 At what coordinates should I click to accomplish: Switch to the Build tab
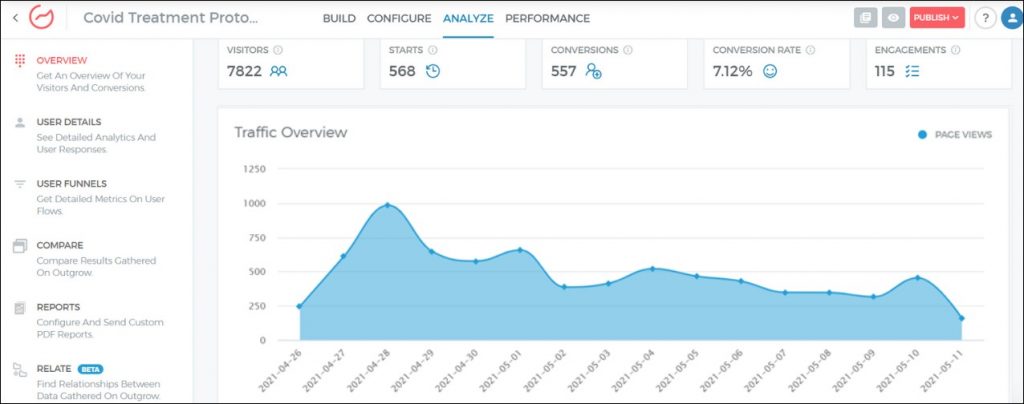tap(339, 18)
